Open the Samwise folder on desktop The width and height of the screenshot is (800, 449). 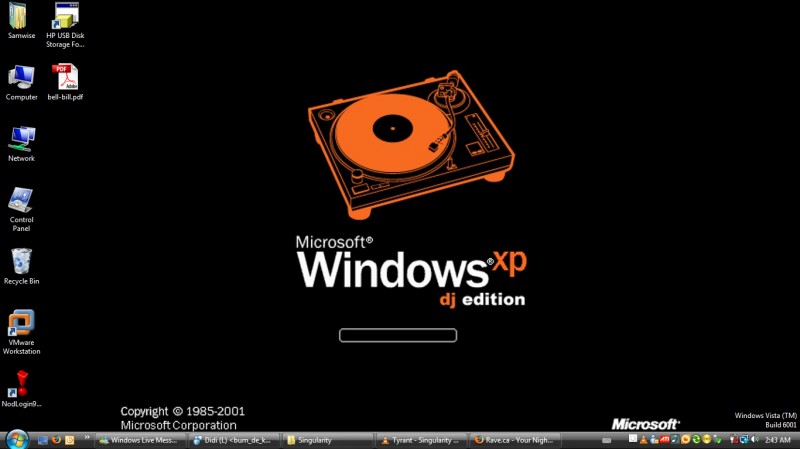pyautogui.click(x=21, y=21)
